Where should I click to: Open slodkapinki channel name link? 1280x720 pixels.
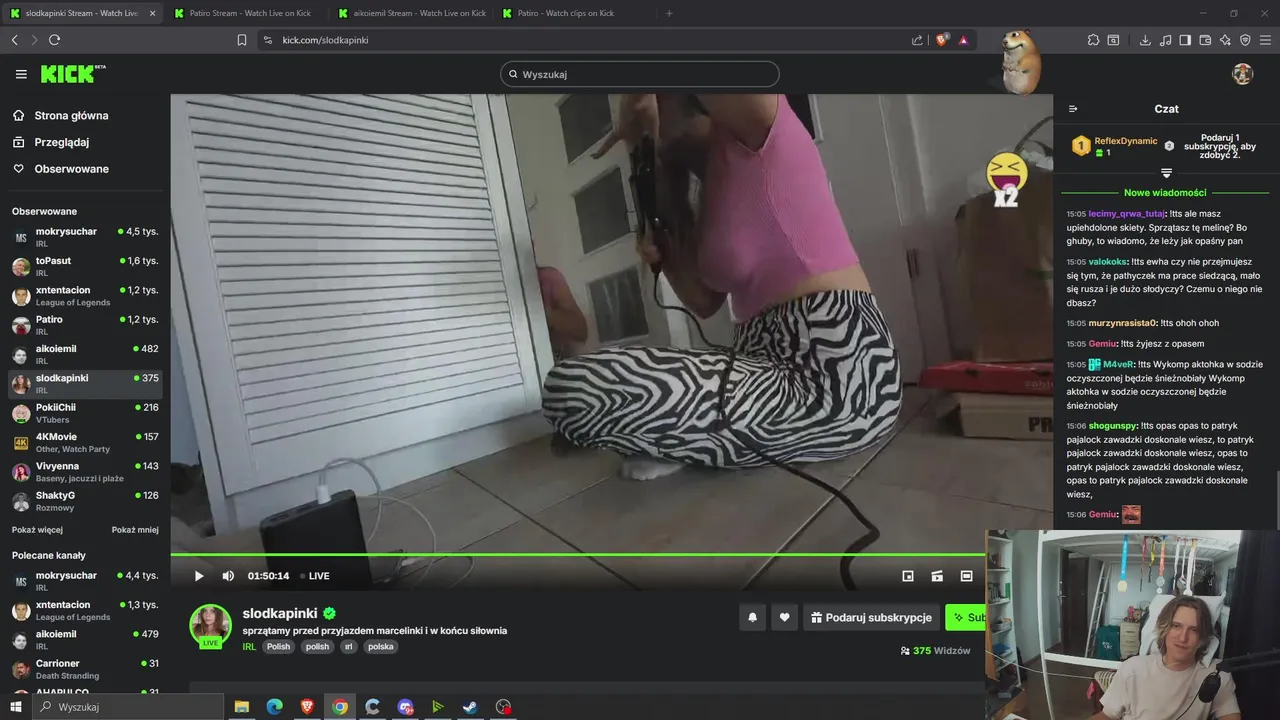pos(280,613)
